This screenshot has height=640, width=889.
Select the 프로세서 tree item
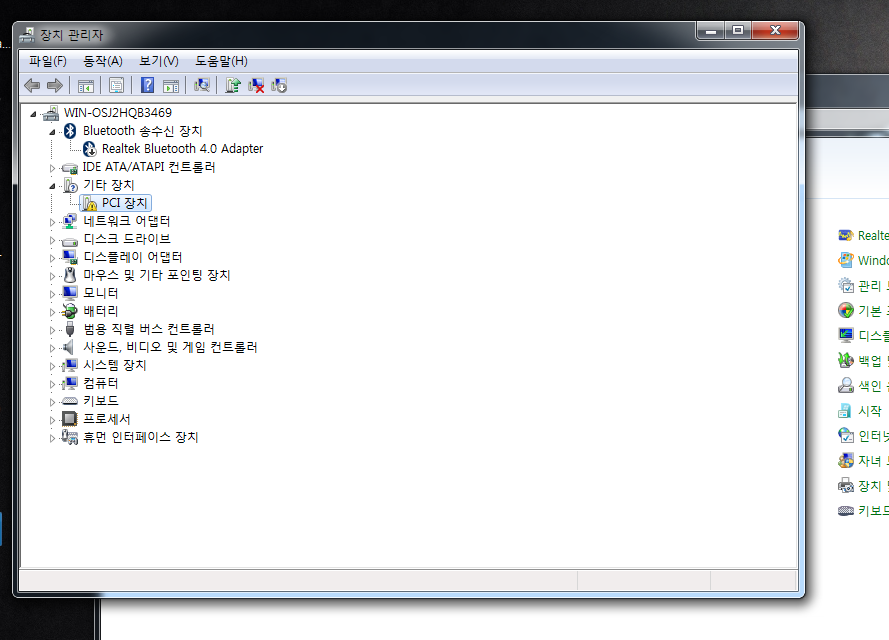click(x=107, y=419)
